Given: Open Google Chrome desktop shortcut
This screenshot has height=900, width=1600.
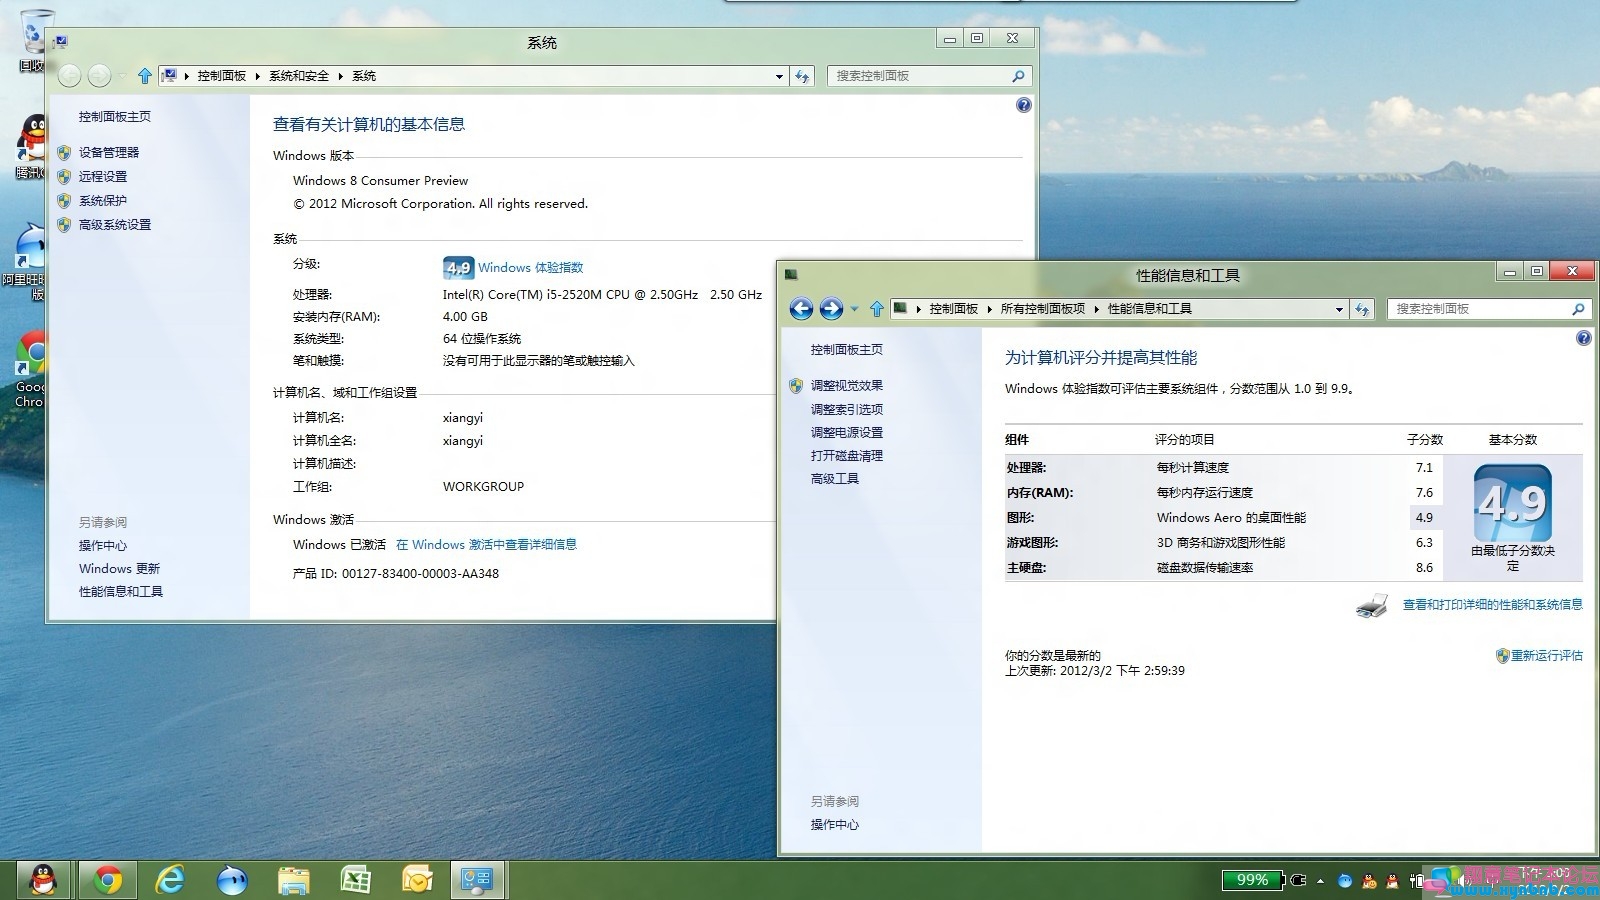Looking at the screenshot, I should pyautogui.click(x=30, y=370).
